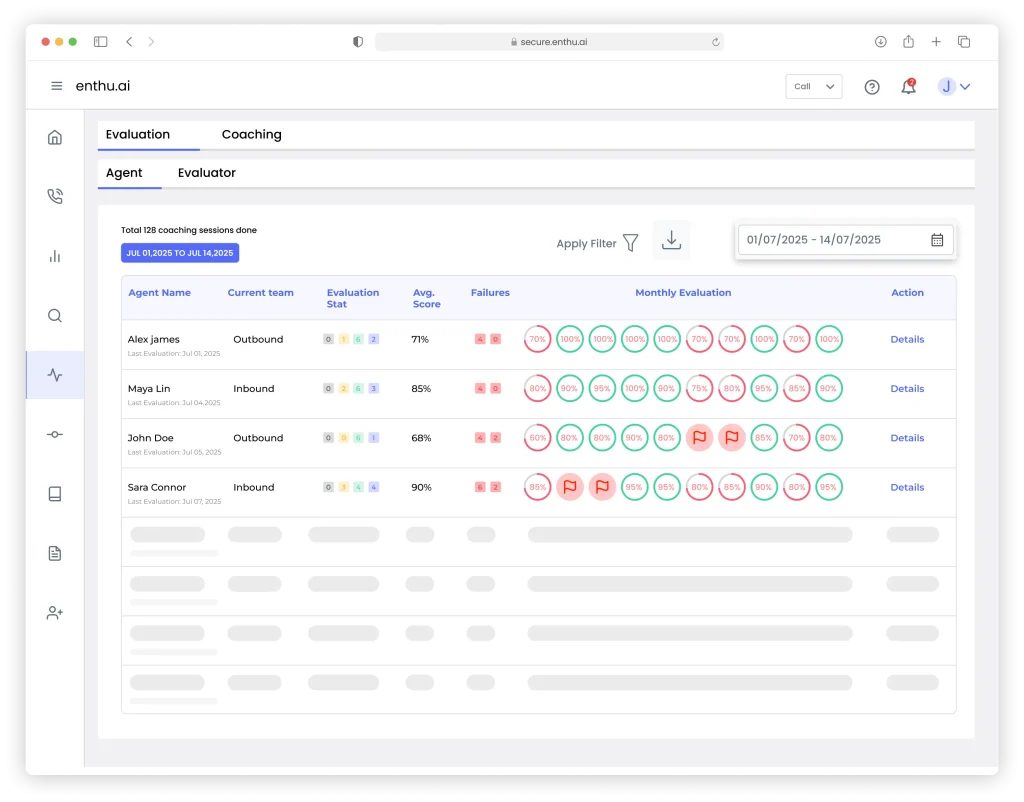Toggle the first flag marker in John Doe's row
Screen dimensions: 1024x802
pyautogui.click(x=699, y=437)
